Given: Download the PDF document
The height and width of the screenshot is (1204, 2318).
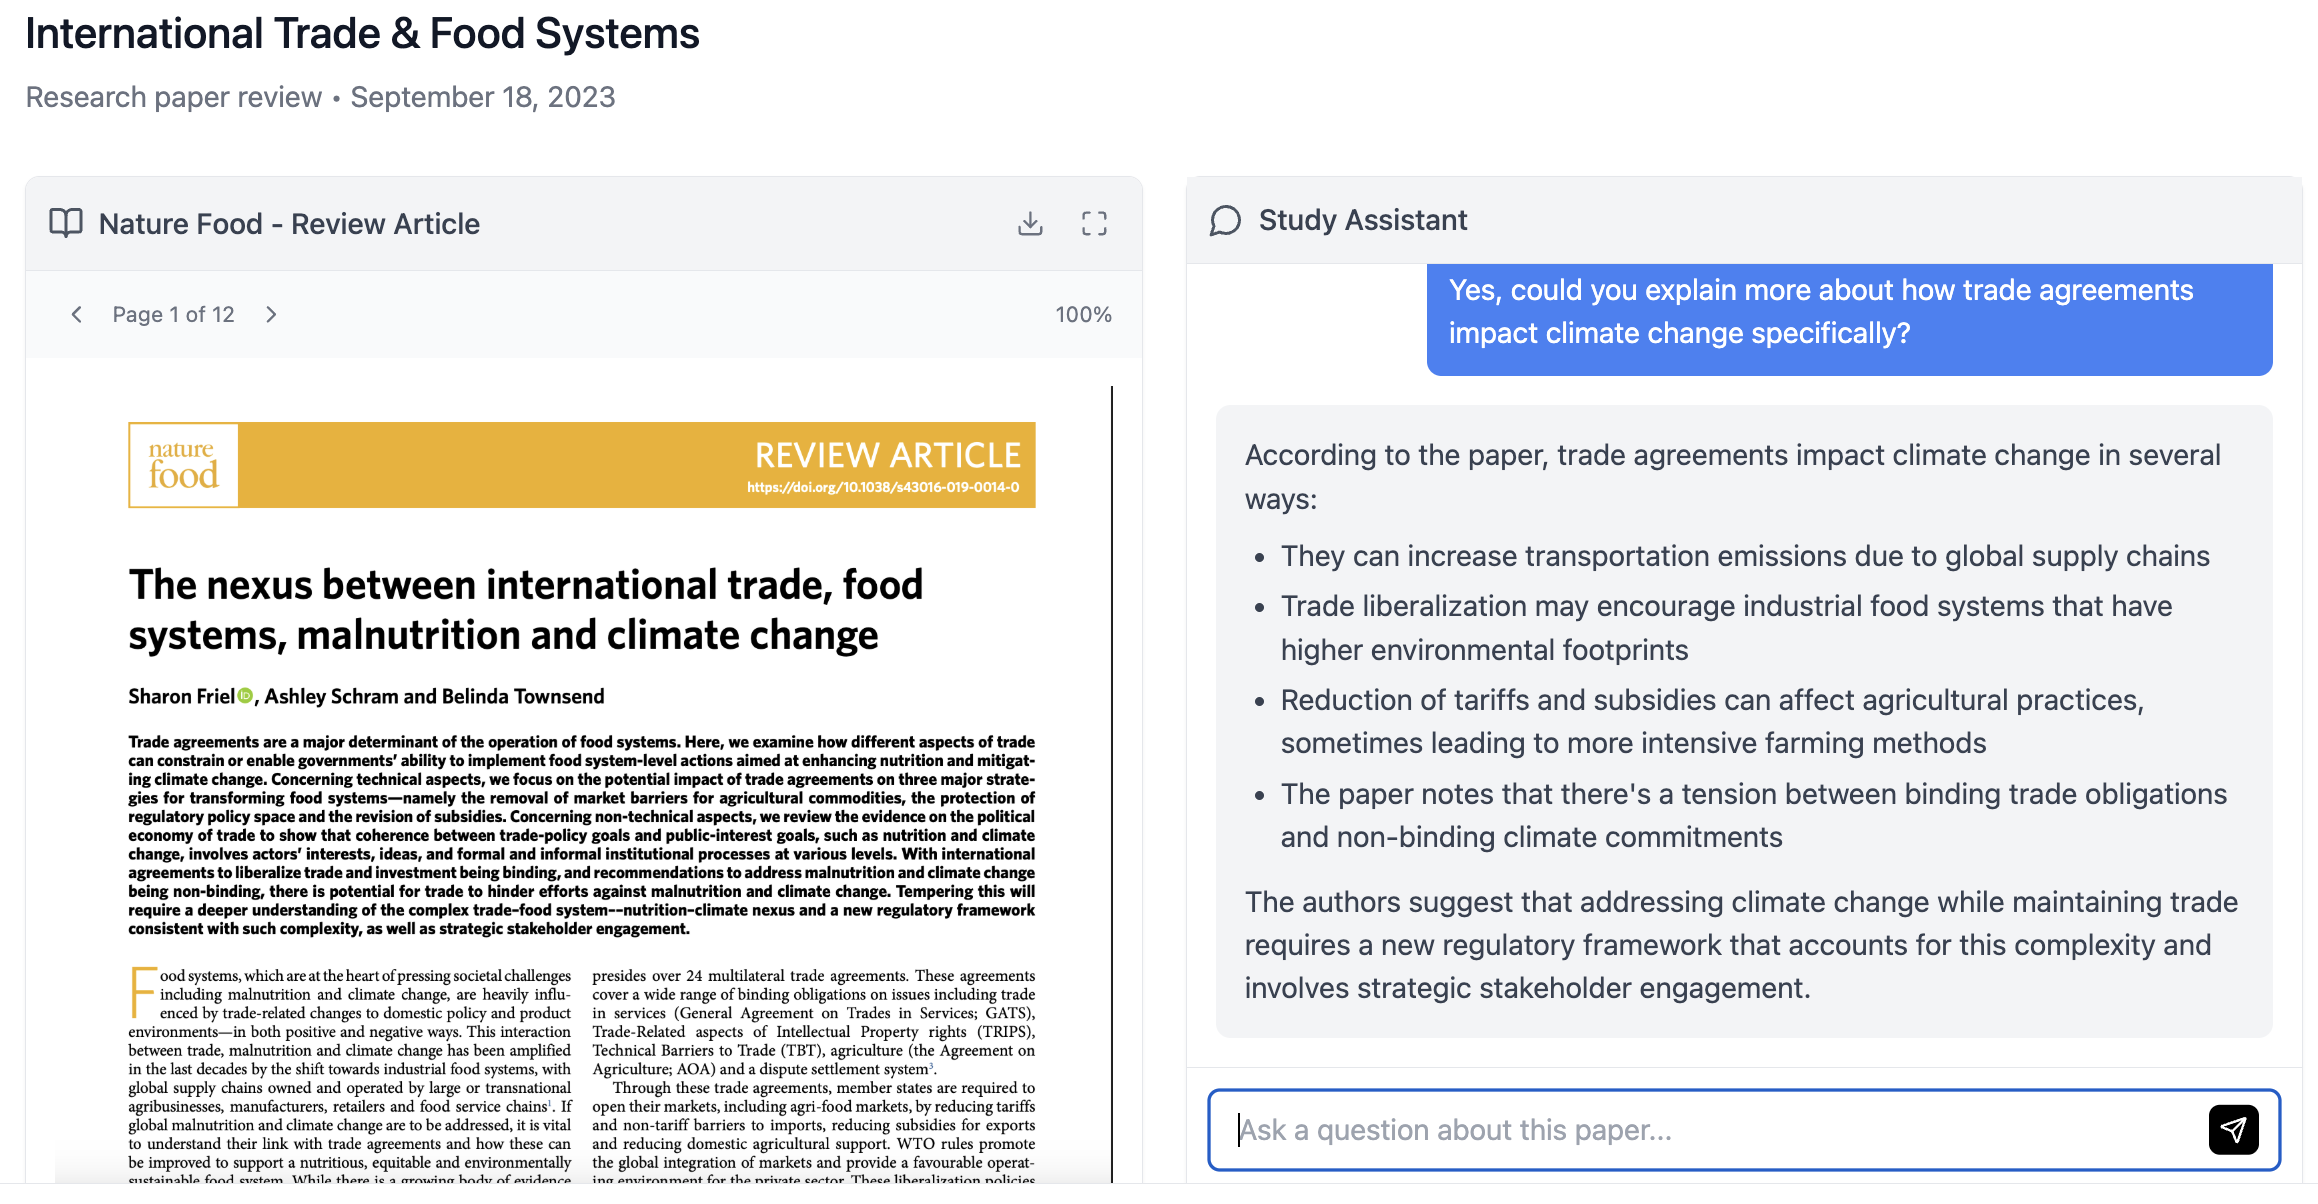Looking at the screenshot, I should pyautogui.click(x=1028, y=223).
